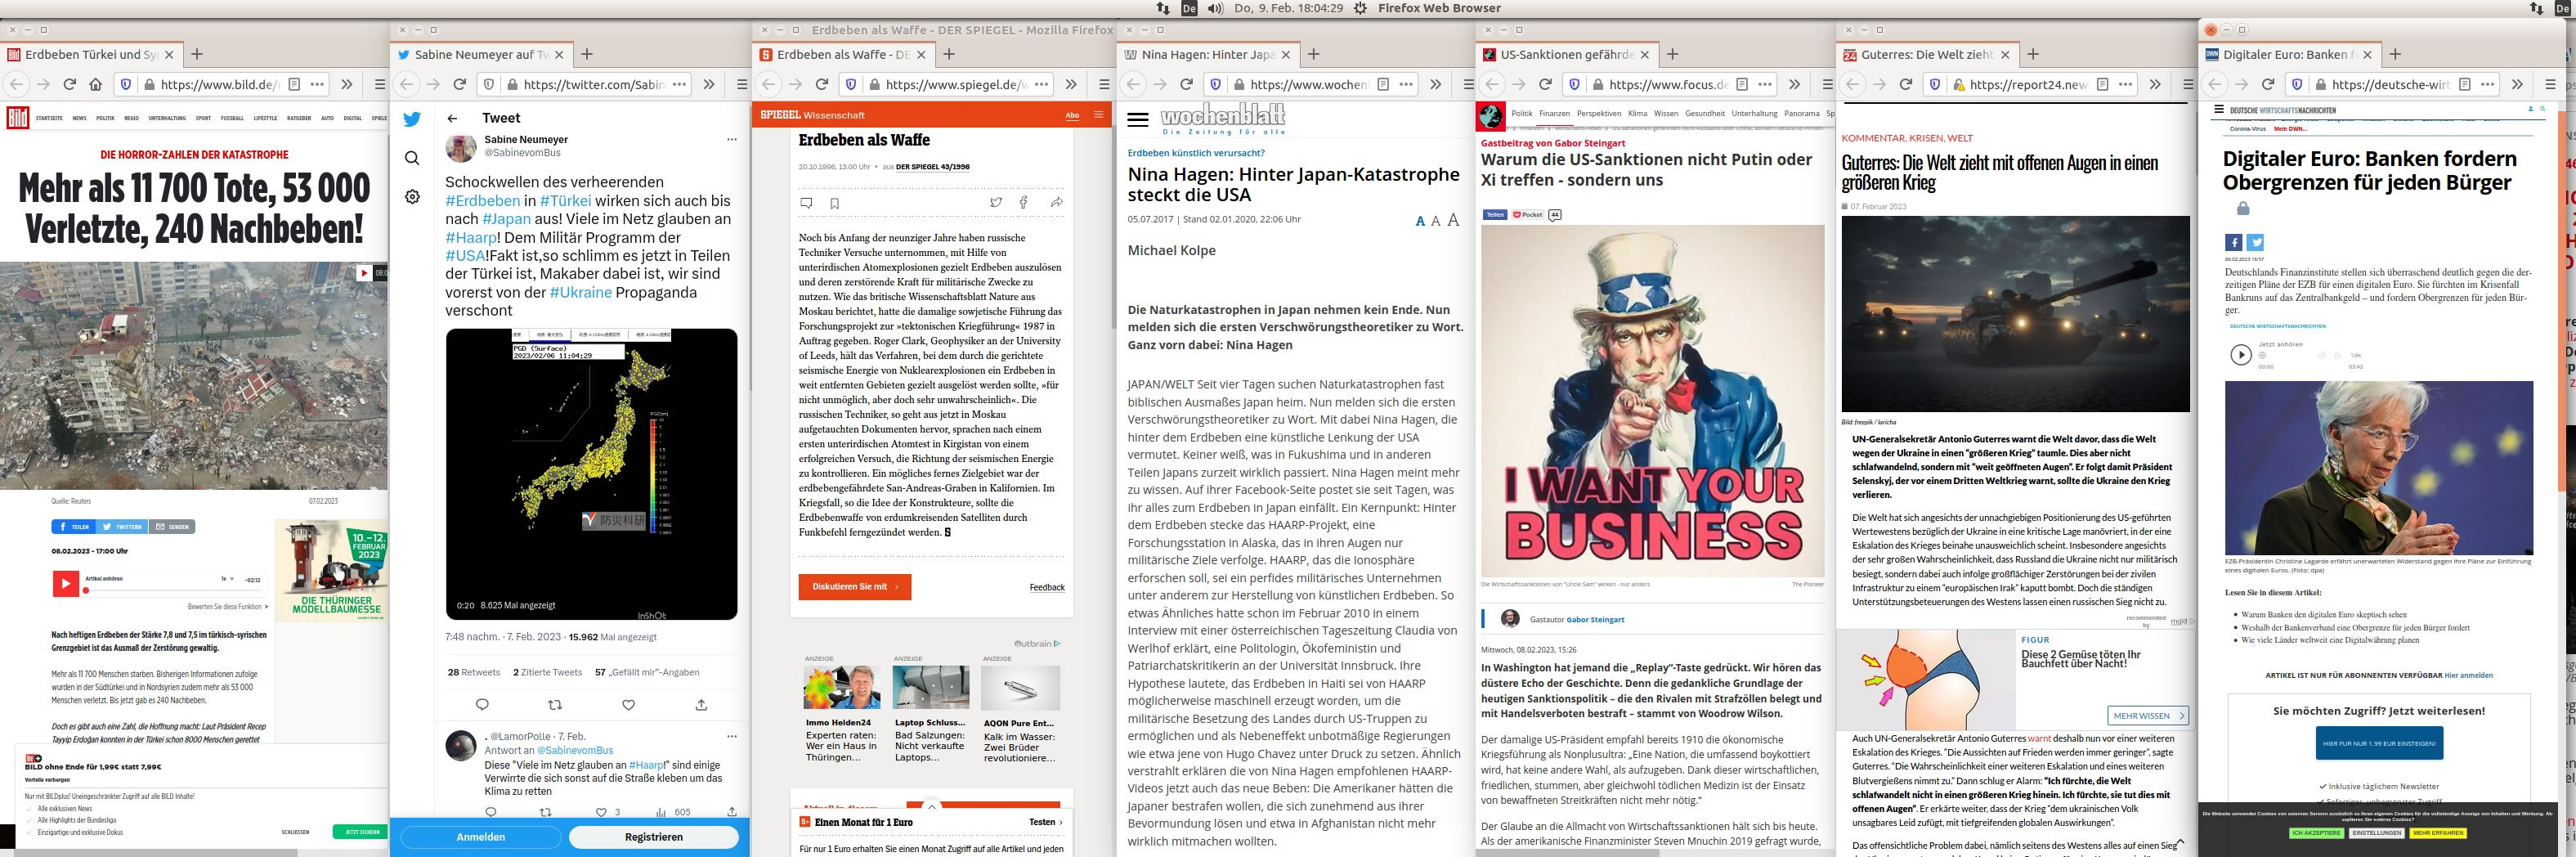Screen dimensions: 2576x857
Task: Open a new tab in the Digitaler Euro window
Action: point(2394,55)
